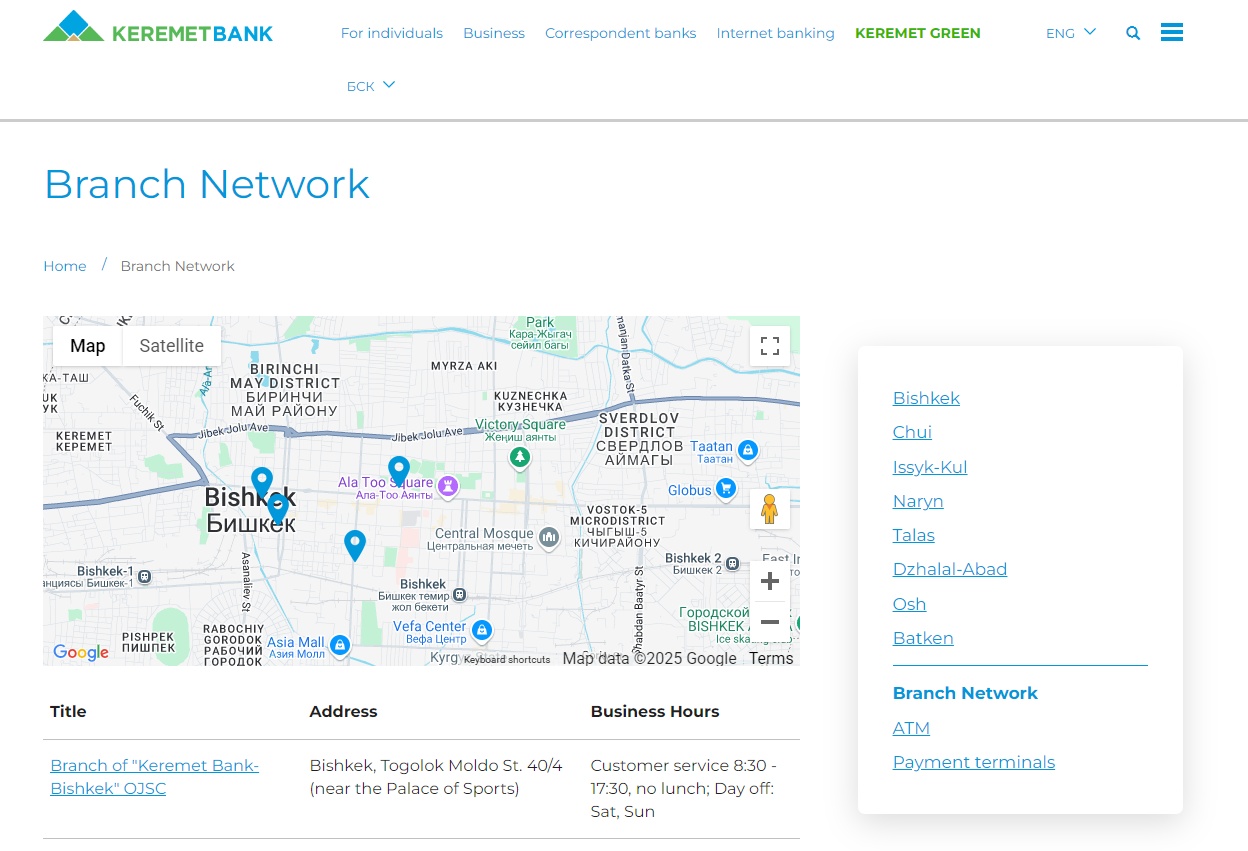This screenshot has height=851, width=1248.
Task: Zoom in on the map
Action: (x=769, y=581)
